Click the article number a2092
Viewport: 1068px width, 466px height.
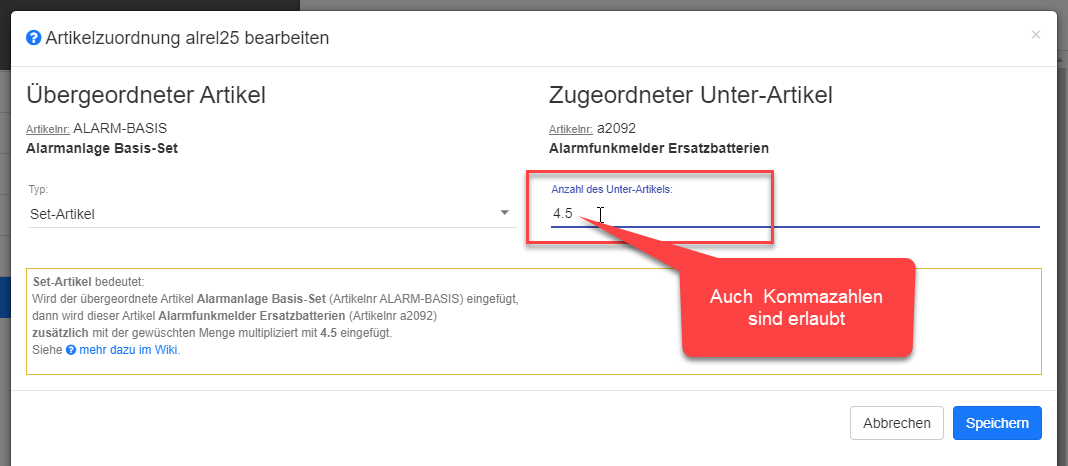pos(616,128)
